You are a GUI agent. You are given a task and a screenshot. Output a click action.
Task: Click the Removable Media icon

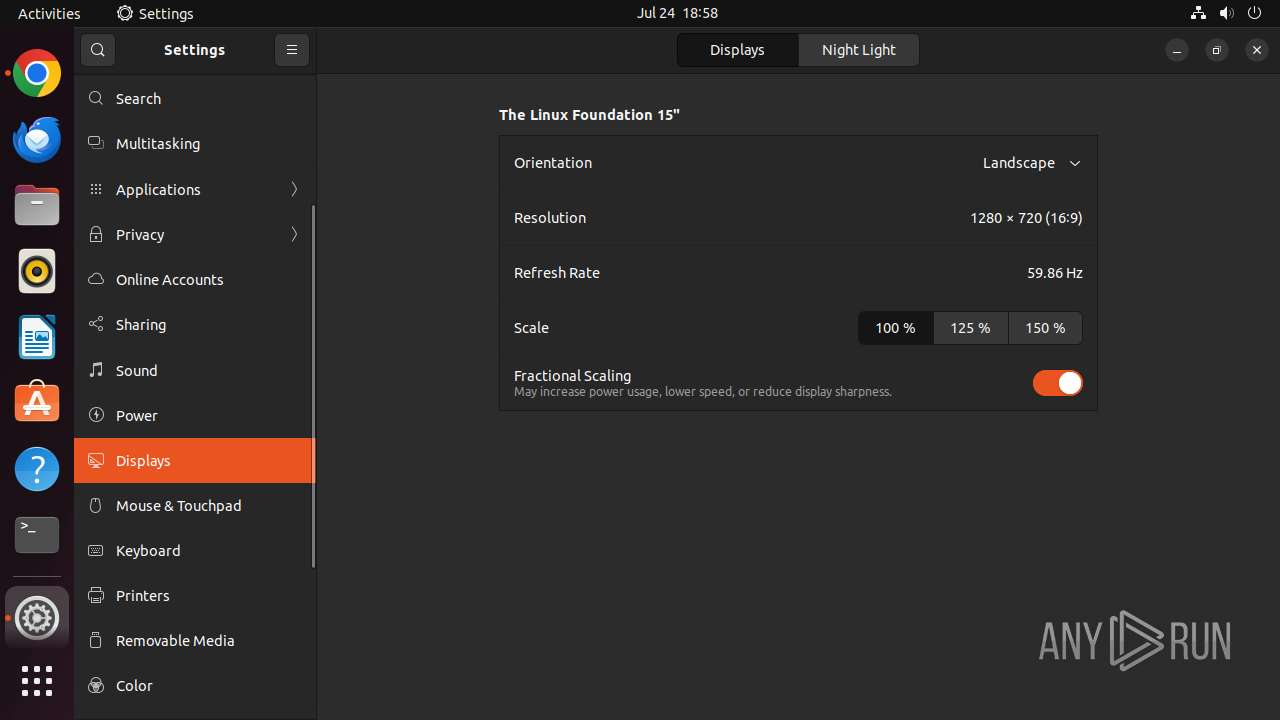coord(96,640)
